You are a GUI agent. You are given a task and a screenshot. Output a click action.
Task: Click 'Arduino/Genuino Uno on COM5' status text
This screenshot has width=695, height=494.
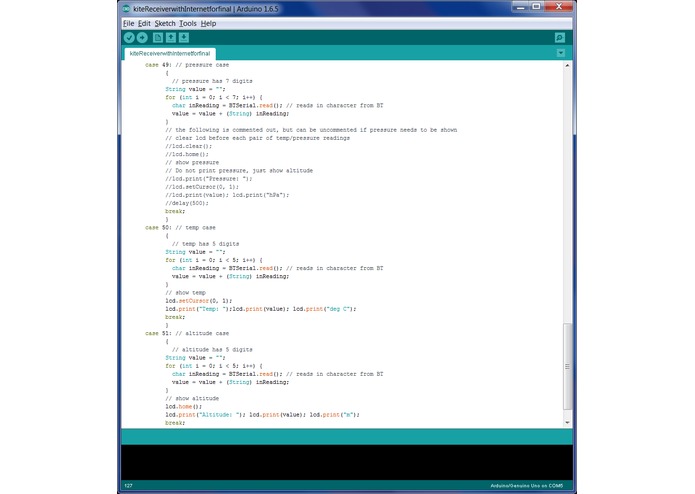click(x=527, y=486)
